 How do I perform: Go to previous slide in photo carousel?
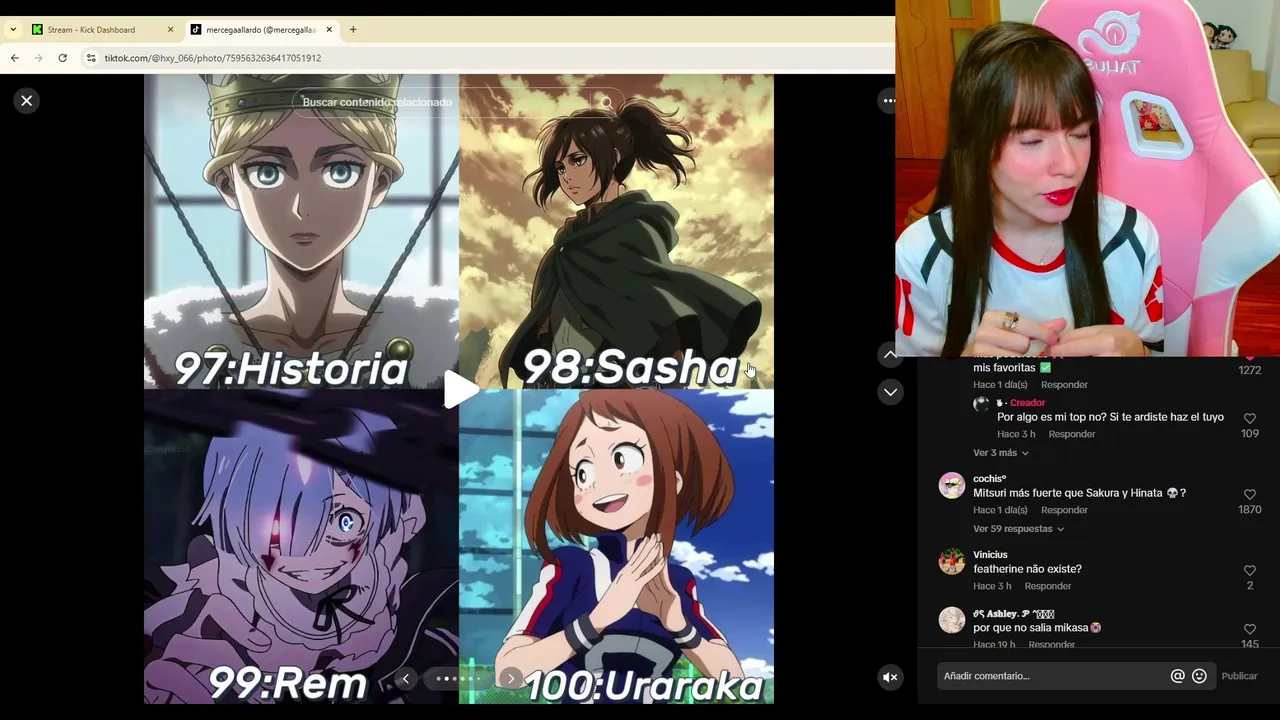click(405, 679)
